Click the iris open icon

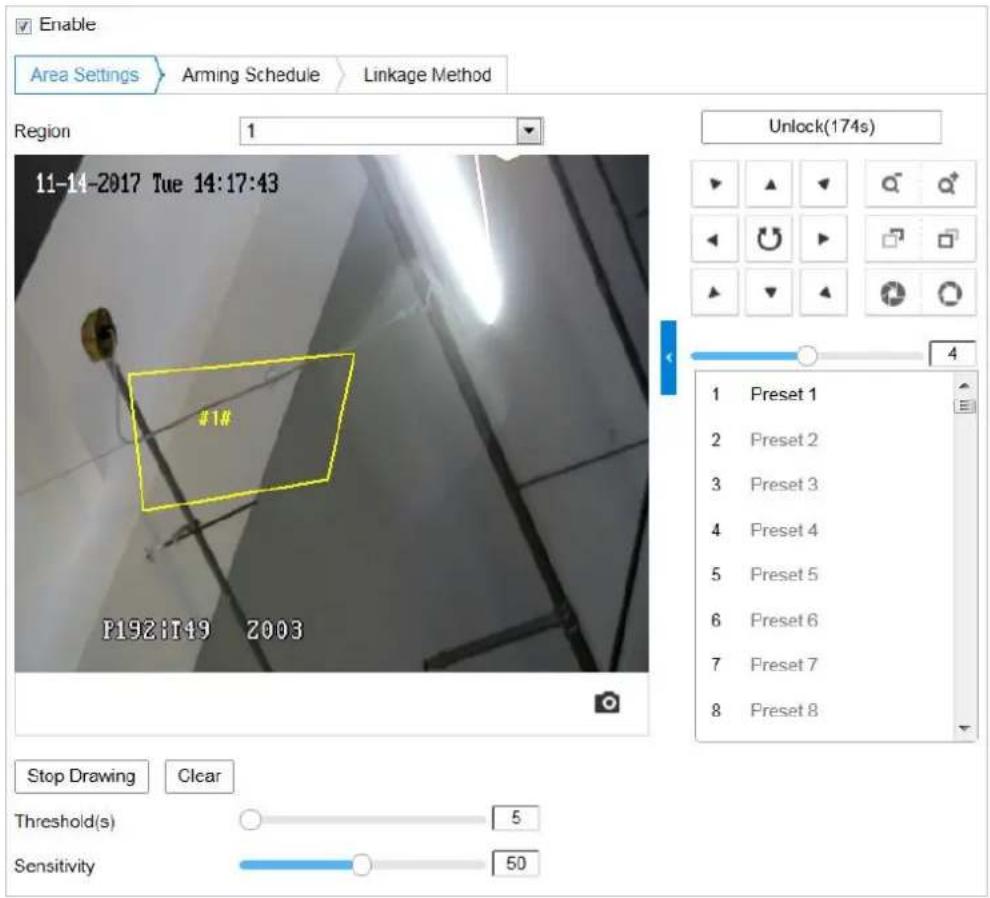point(948,294)
